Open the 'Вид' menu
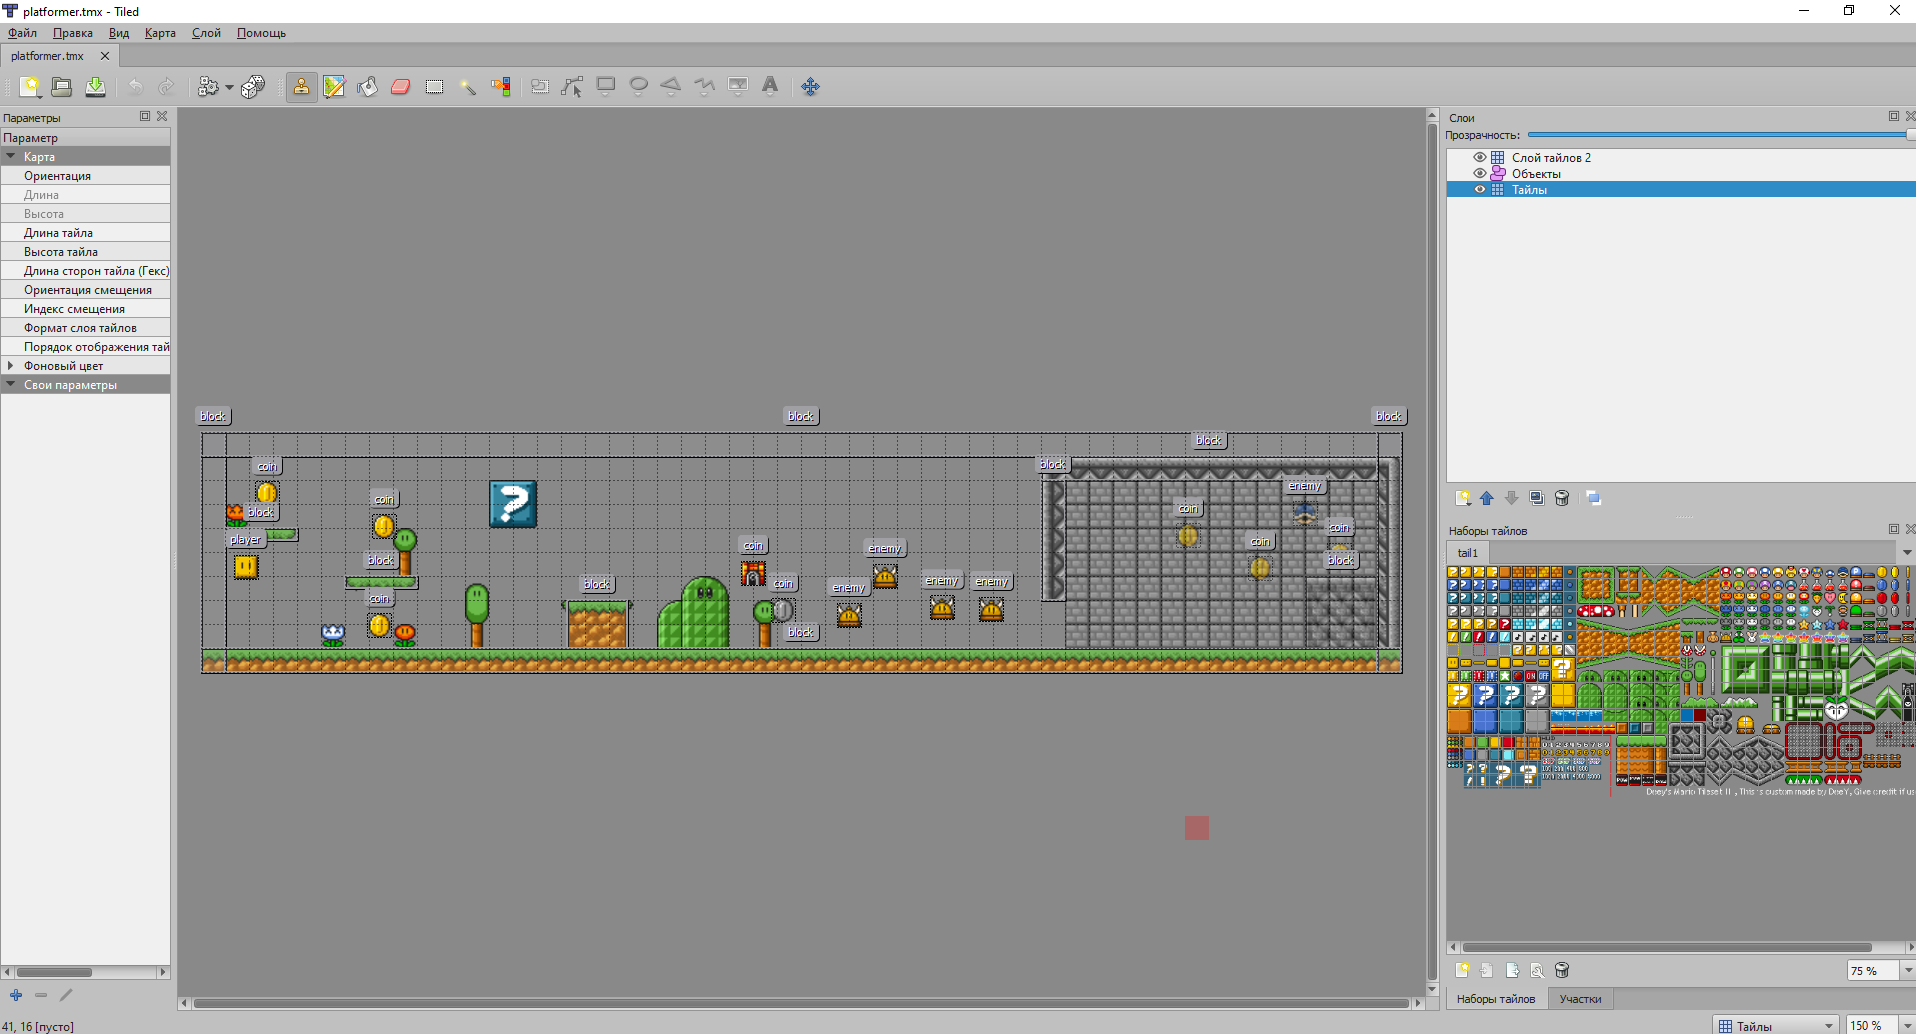The height and width of the screenshot is (1034, 1916). point(119,33)
